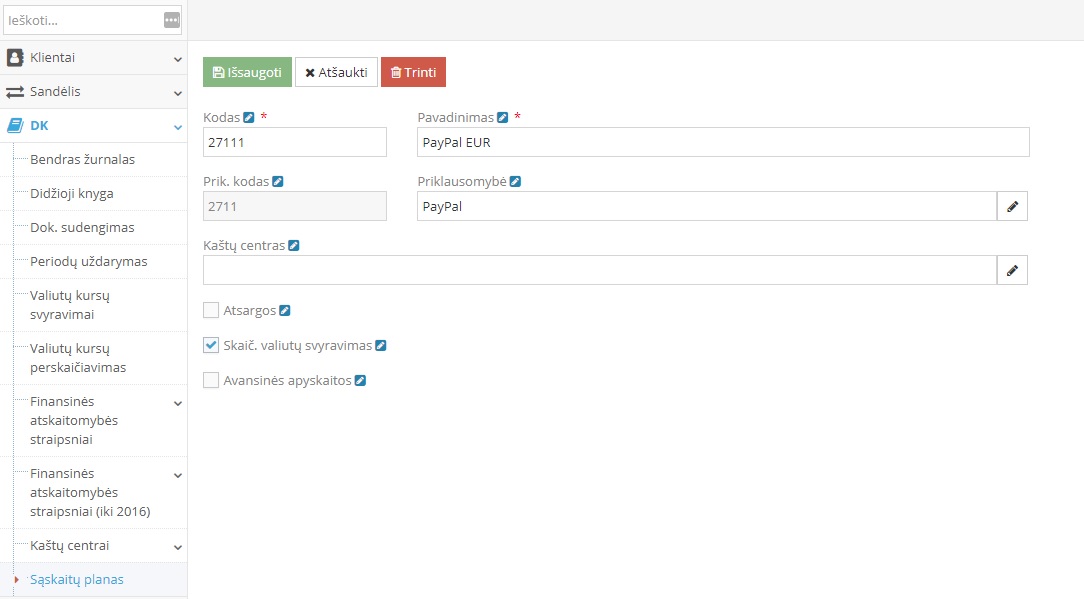Uncheck Skaič. valiutų svyravimas checkbox
Screen dimensions: 1084x599
pyautogui.click(x=211, y=345)
